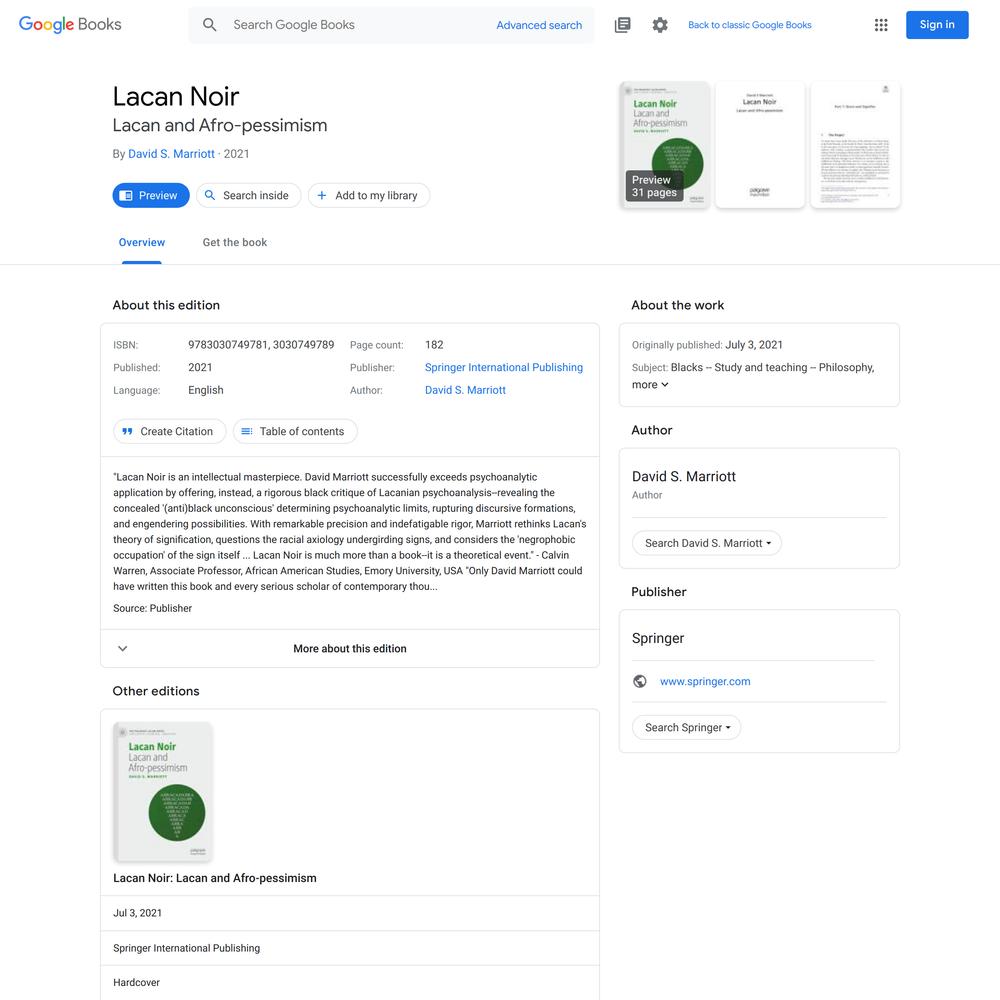Visit www.springer.com link
The image size is (1000, 1000).
(705, 681)
